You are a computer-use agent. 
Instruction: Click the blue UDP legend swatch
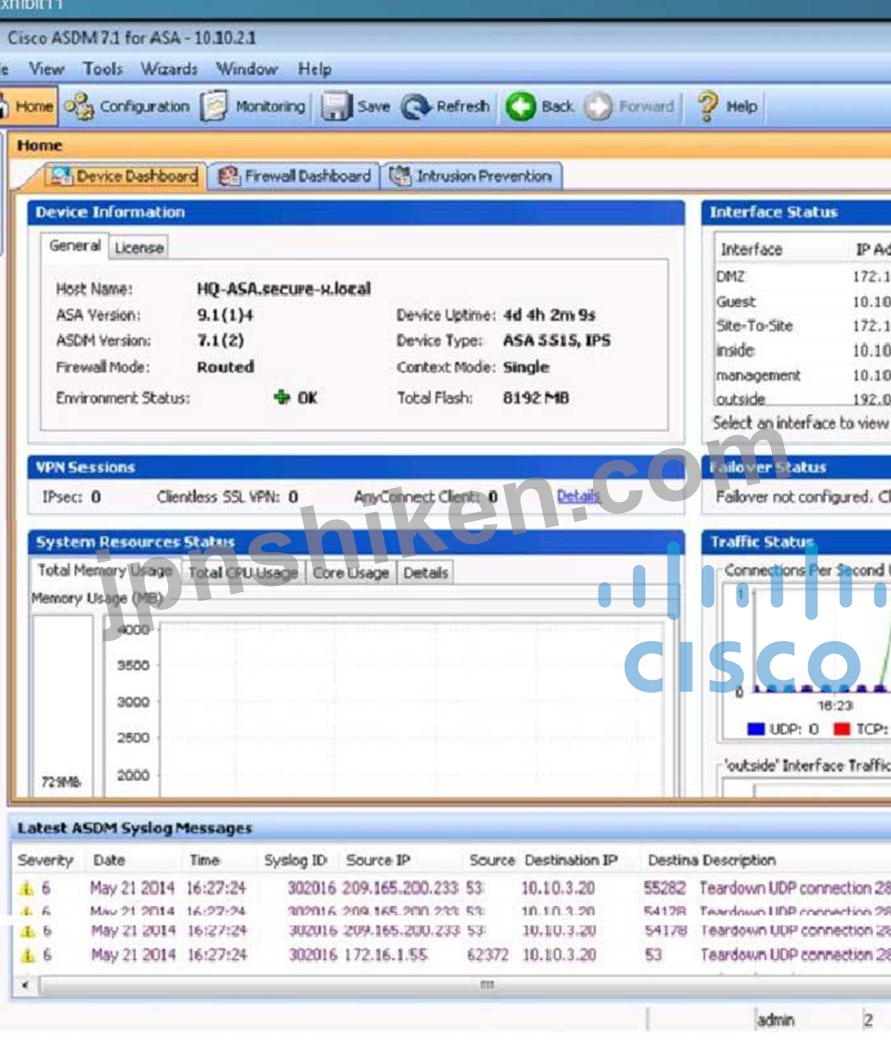pyautogui.click(x=756, y=729)
